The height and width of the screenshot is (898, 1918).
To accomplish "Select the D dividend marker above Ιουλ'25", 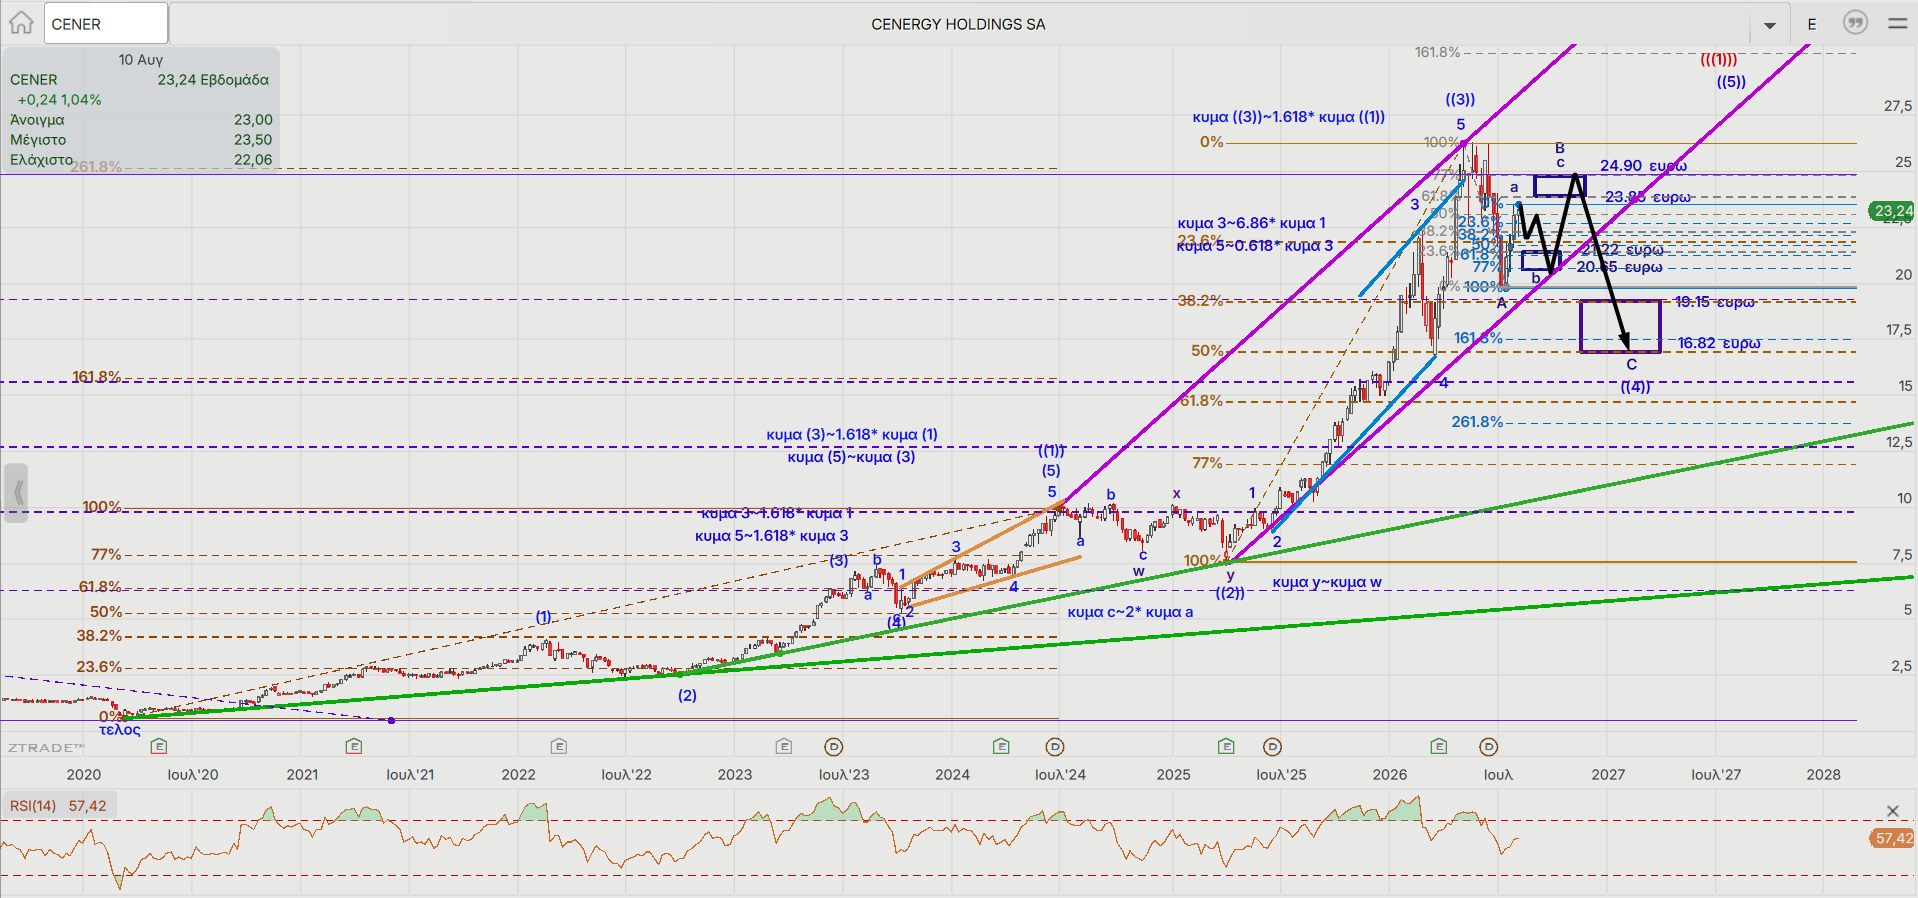I will pyautogui.click(x=1272, y=746).
